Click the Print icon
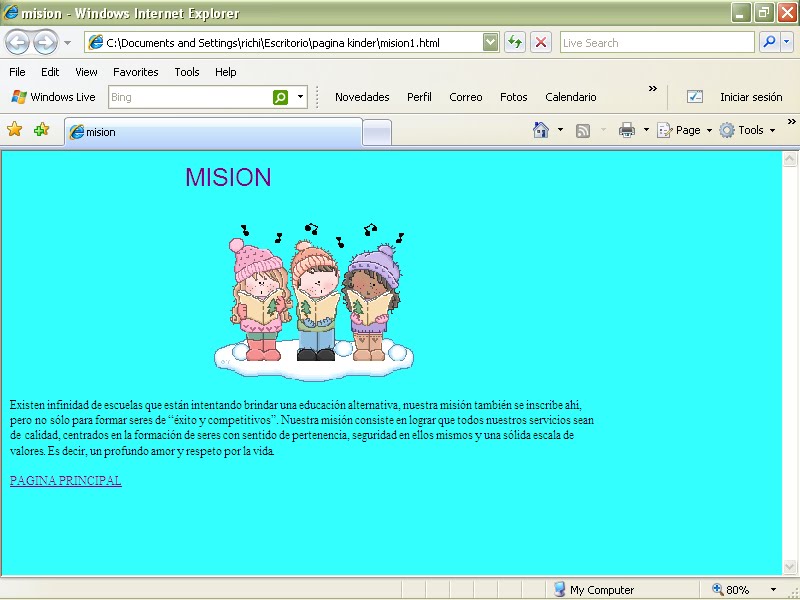Viewport: 800px width, 600px height. [x=627, y=130]
